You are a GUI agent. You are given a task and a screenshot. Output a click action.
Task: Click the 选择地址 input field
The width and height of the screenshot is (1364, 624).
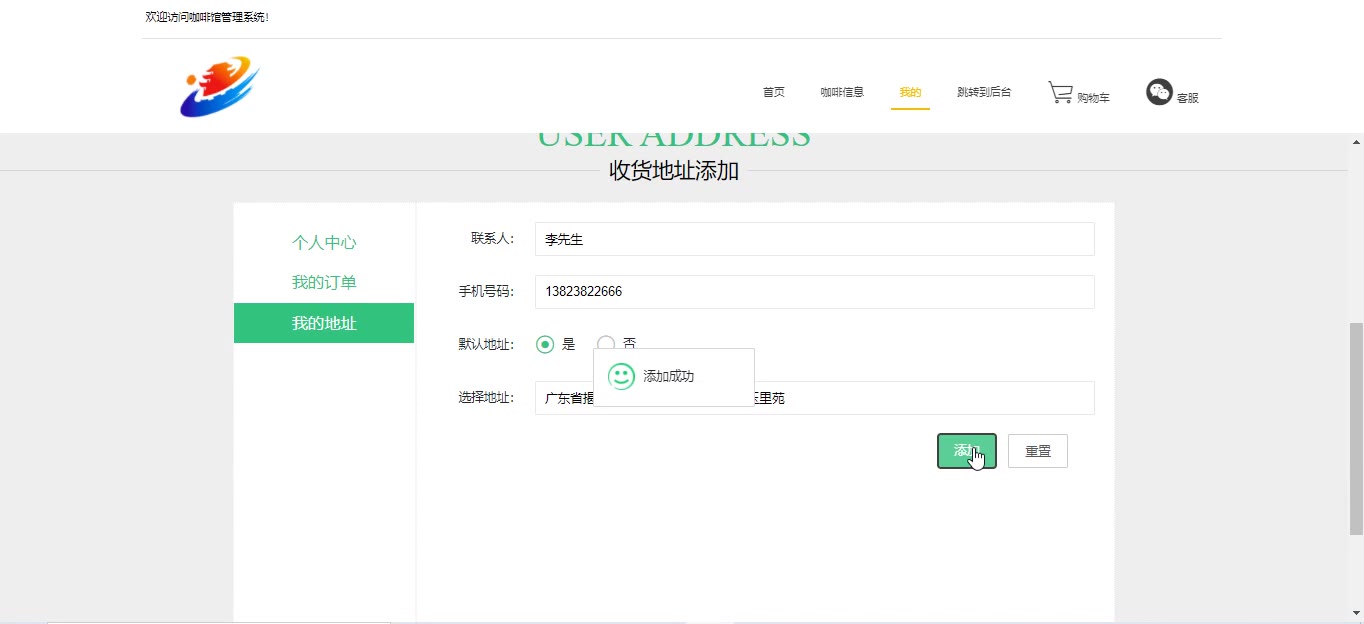pos(814,398)
